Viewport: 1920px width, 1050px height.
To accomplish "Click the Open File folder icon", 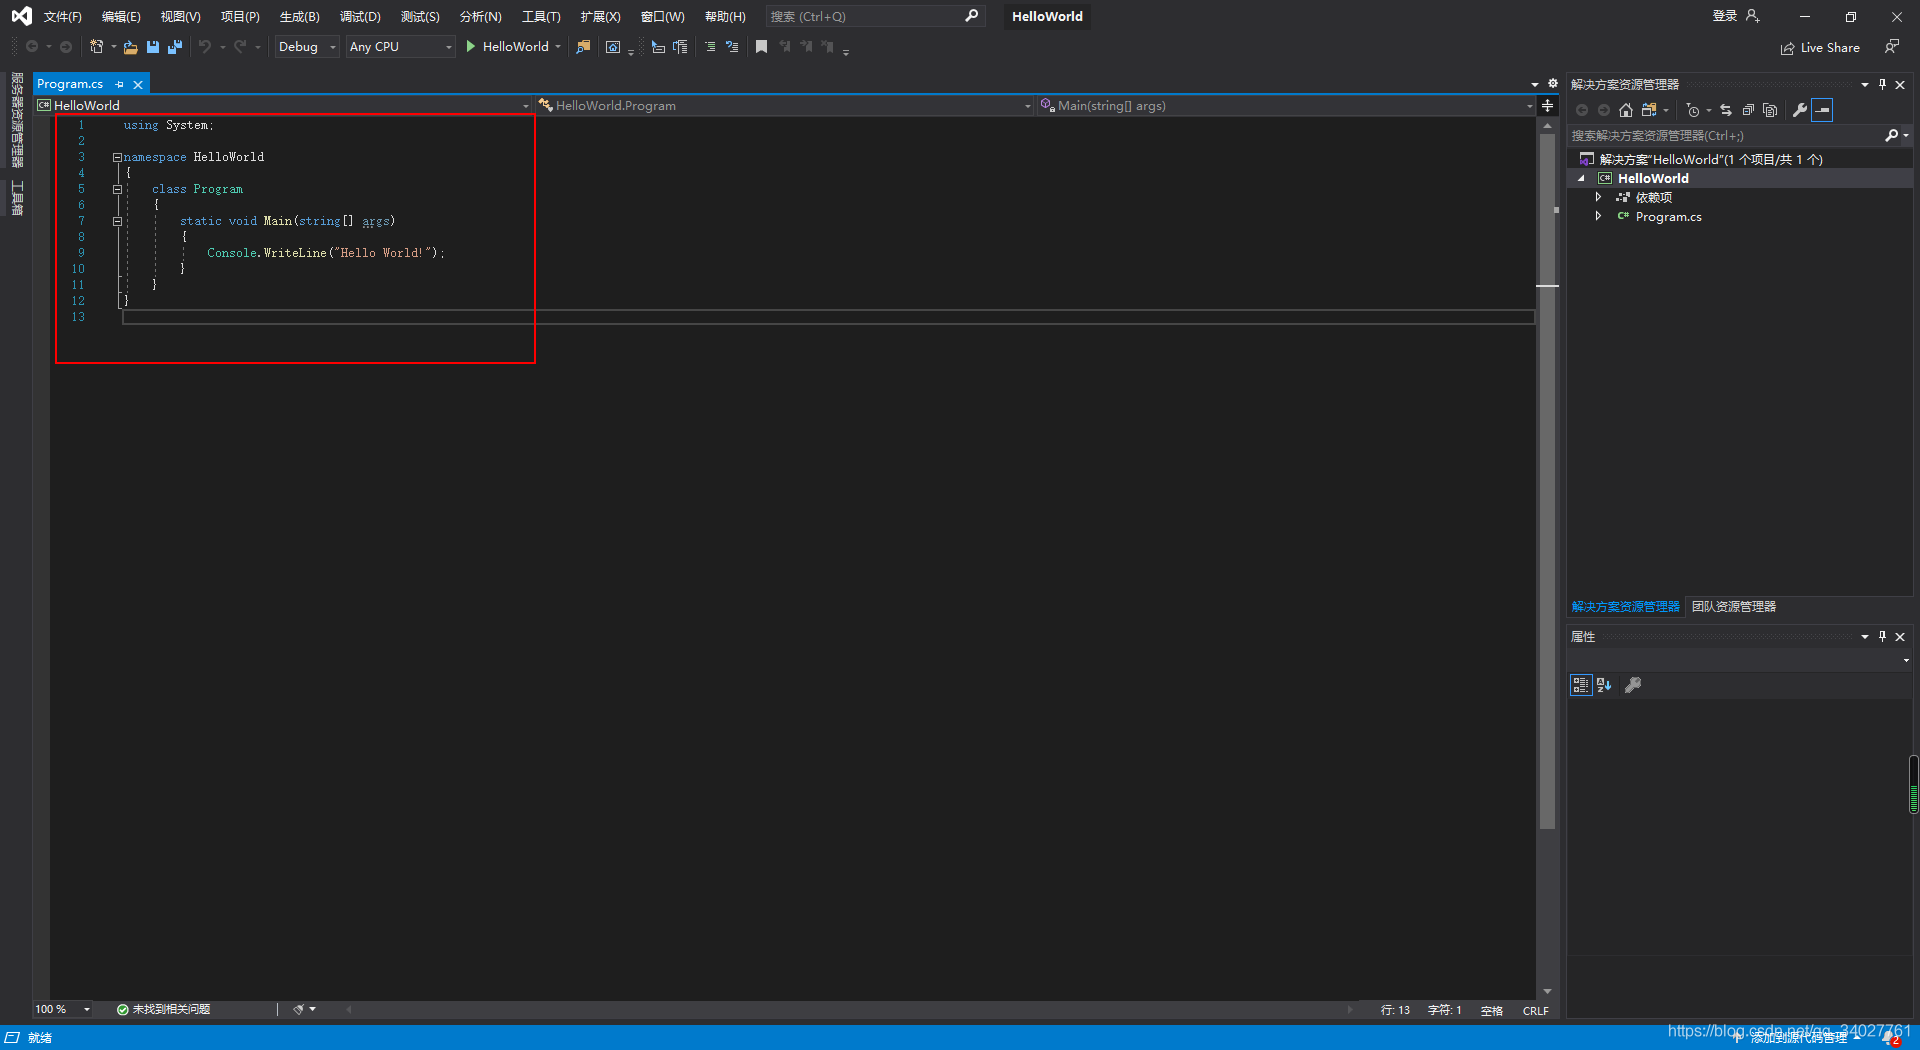I will point(130,47).
